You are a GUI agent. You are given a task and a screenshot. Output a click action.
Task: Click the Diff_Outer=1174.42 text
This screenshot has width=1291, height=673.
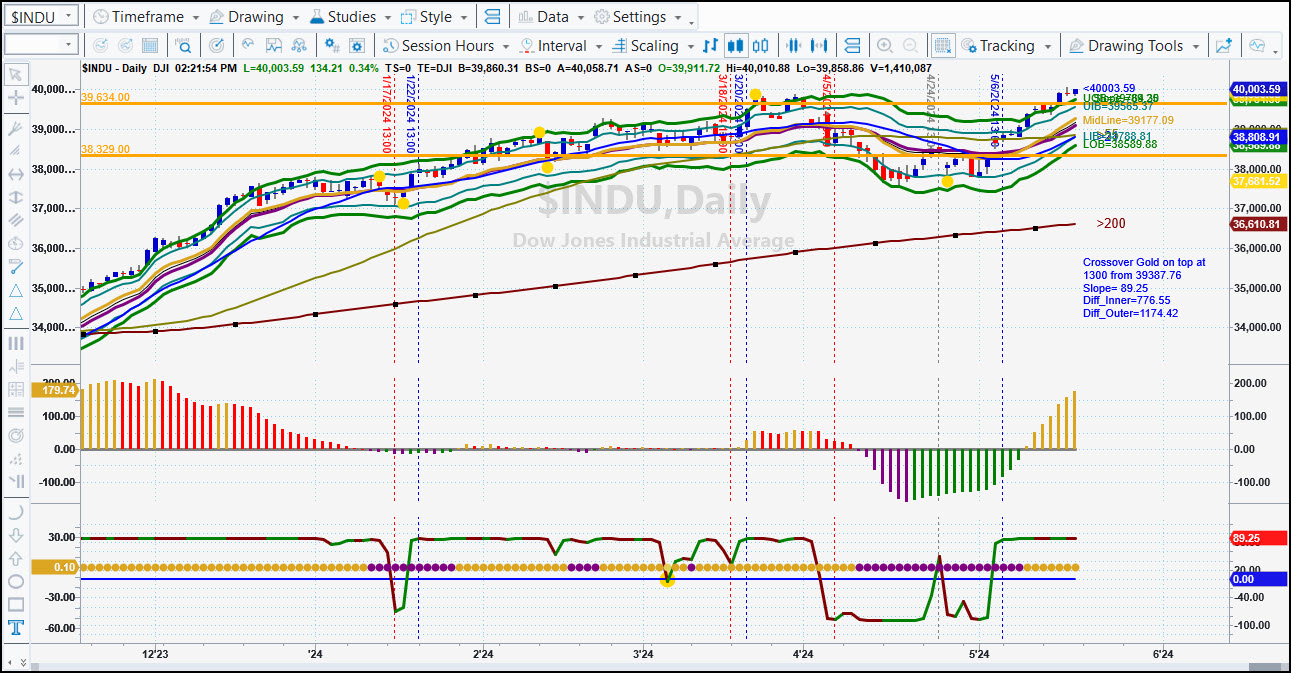point(1130,313)
